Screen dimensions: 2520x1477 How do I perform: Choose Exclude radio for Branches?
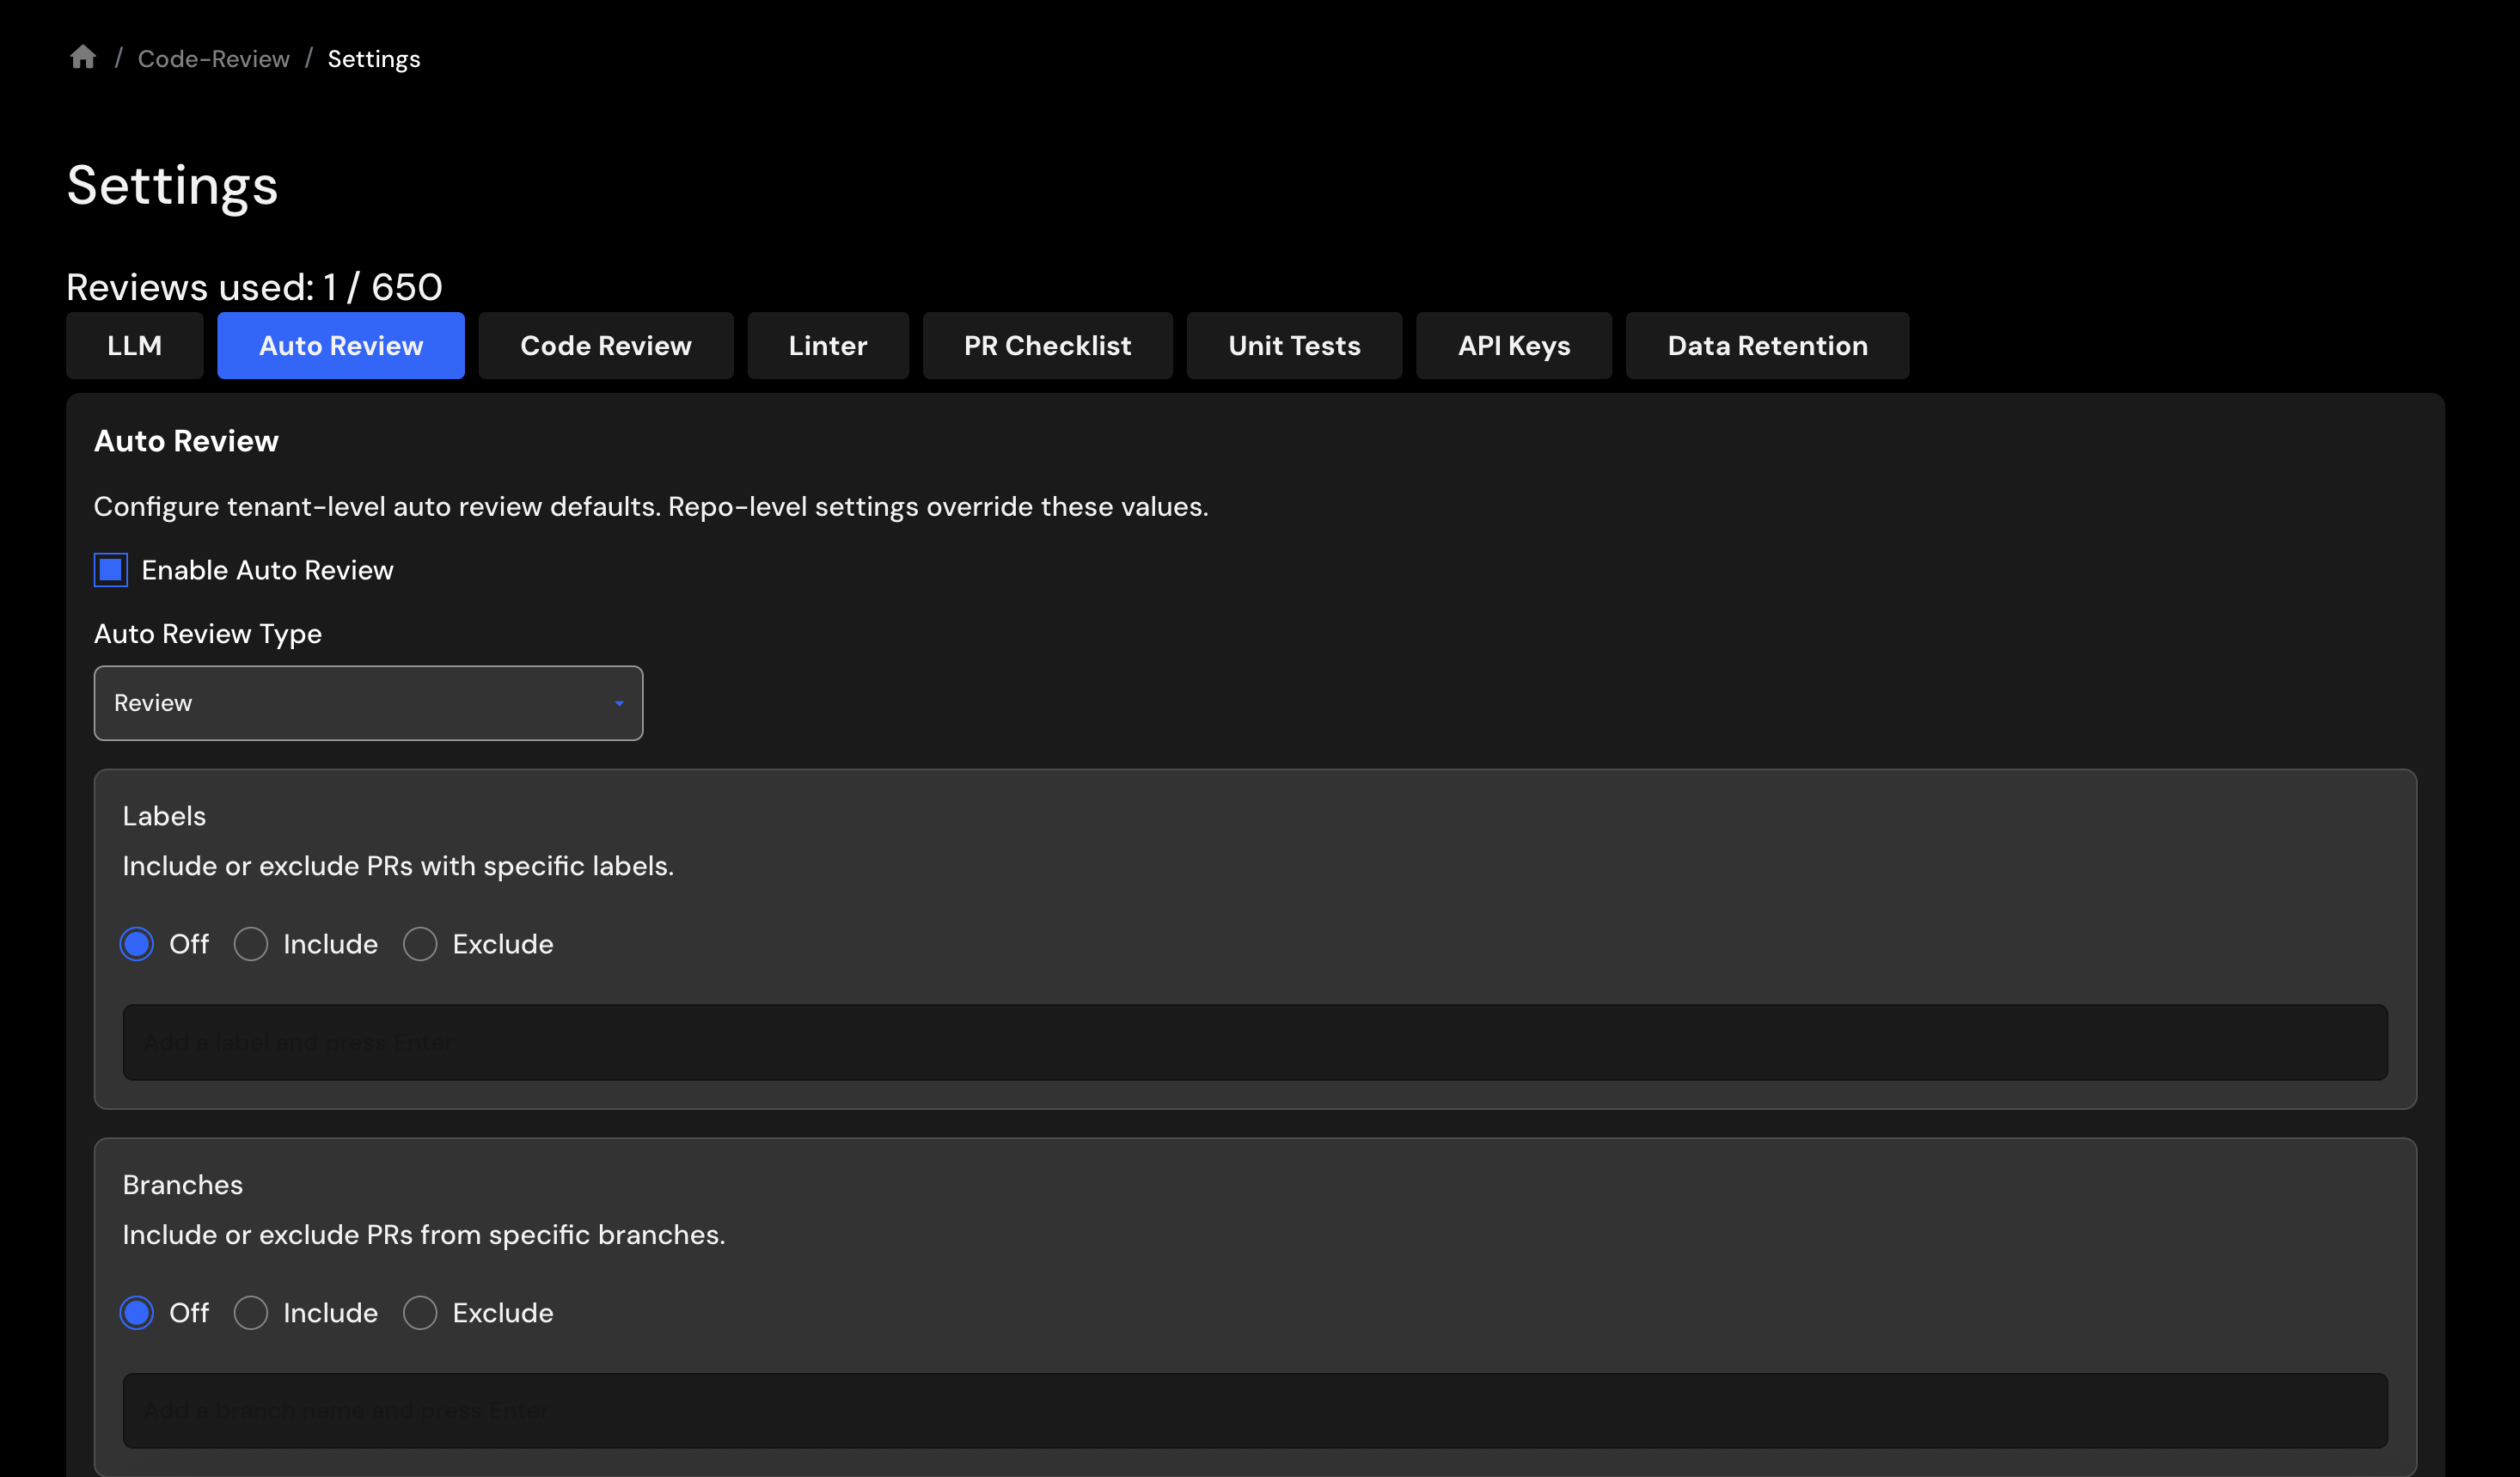(420, 1313)
